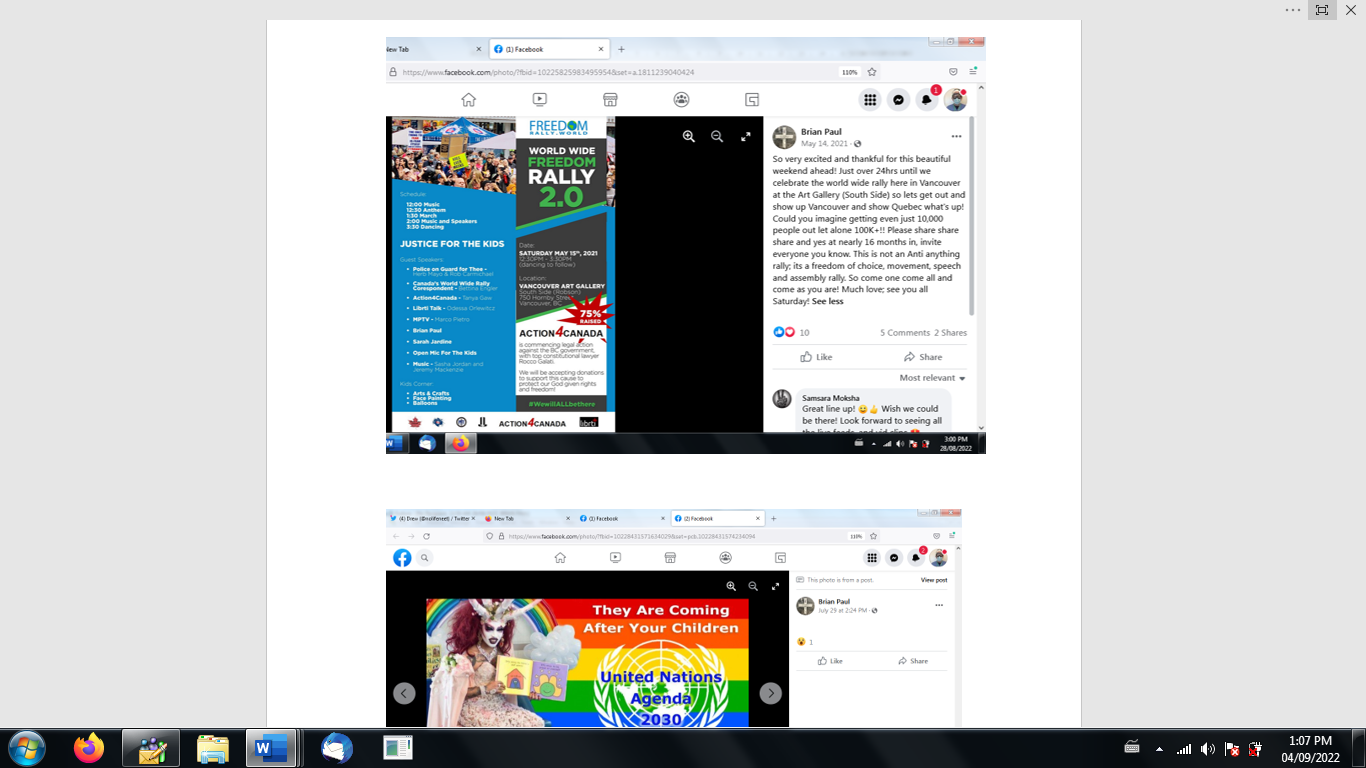Open post options dots beside May 14, 2021 post

point(956,137)
